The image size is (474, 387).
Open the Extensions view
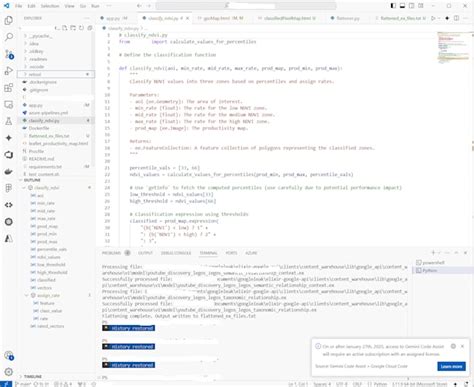click(x=9, y=88)
